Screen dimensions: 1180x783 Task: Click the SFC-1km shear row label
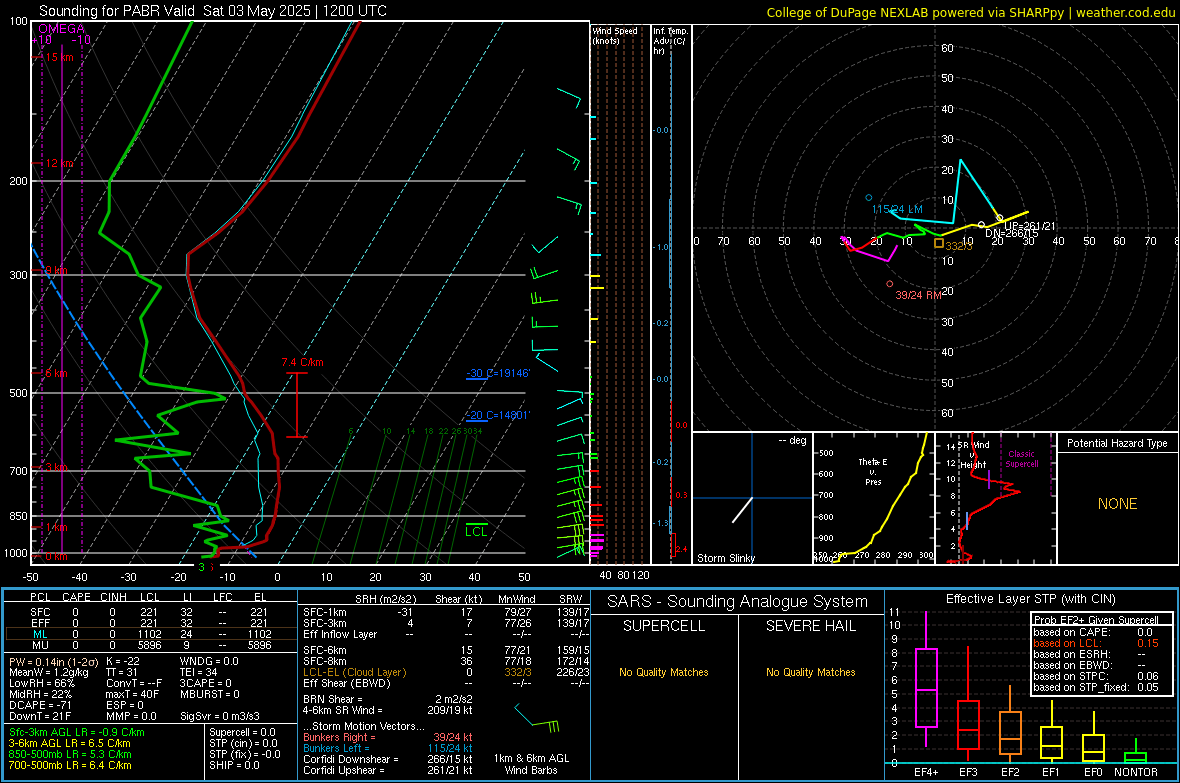click(x=324, y=612)
